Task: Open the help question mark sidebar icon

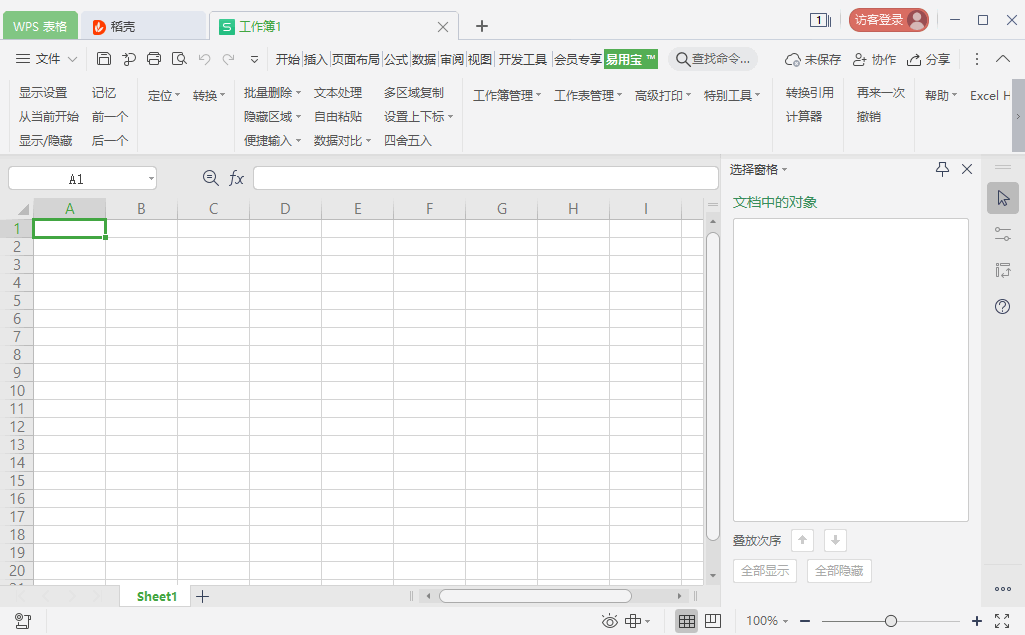Action: pyautogui.click(x=1003, y=306)
